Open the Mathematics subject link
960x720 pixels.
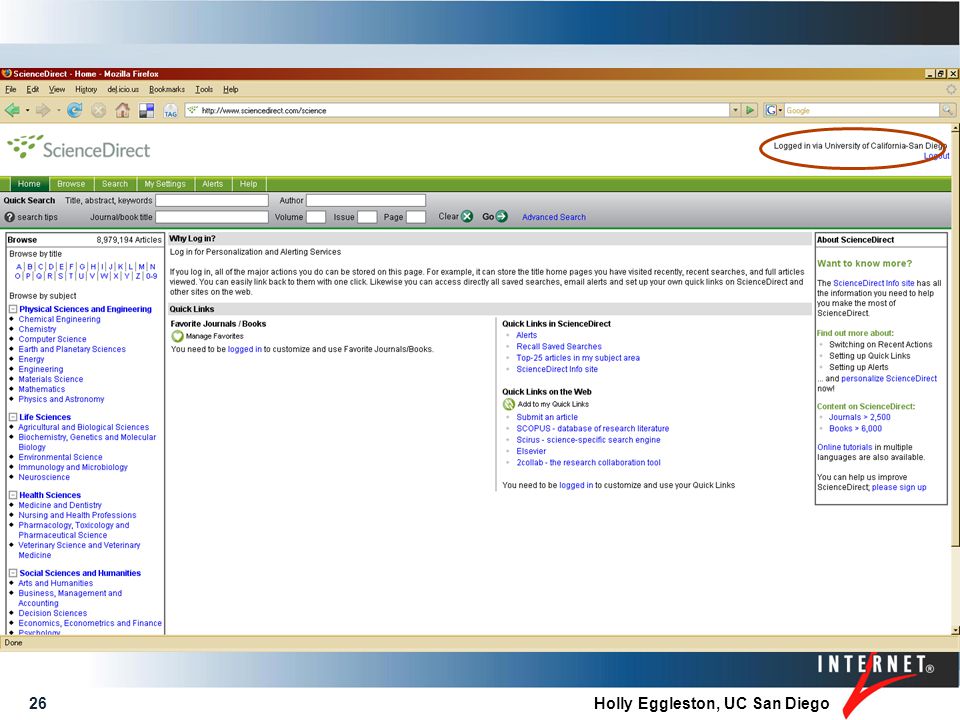[x=42, y=389]
